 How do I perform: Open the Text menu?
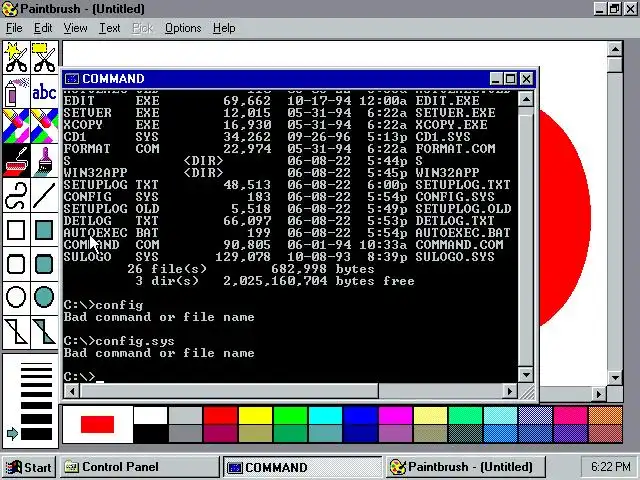coord(110,28)
